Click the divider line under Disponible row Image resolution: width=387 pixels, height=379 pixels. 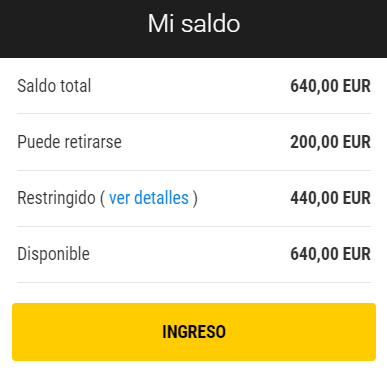coord(194,282)
